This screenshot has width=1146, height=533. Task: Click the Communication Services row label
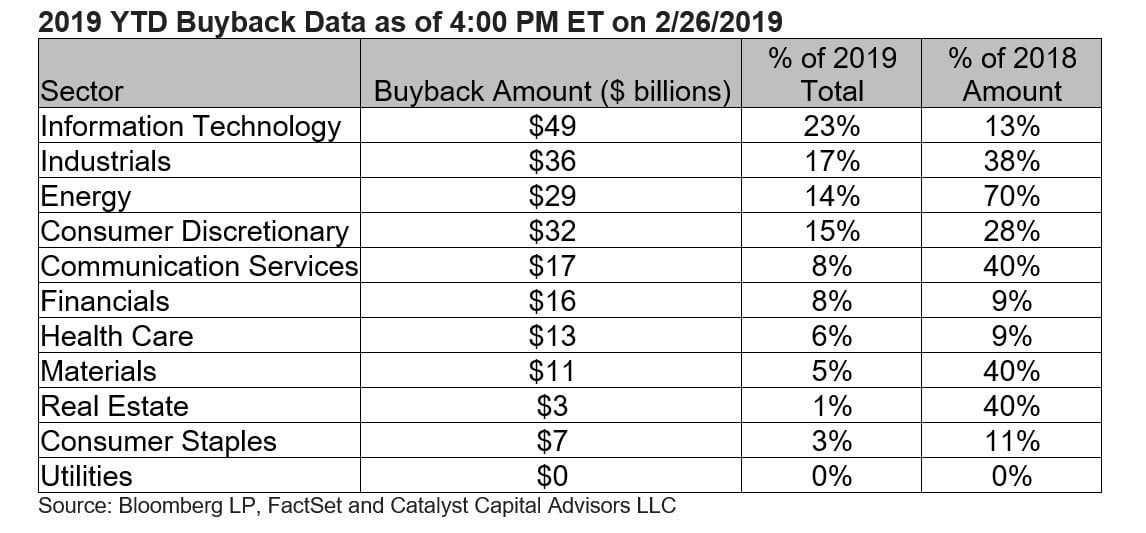199,266
